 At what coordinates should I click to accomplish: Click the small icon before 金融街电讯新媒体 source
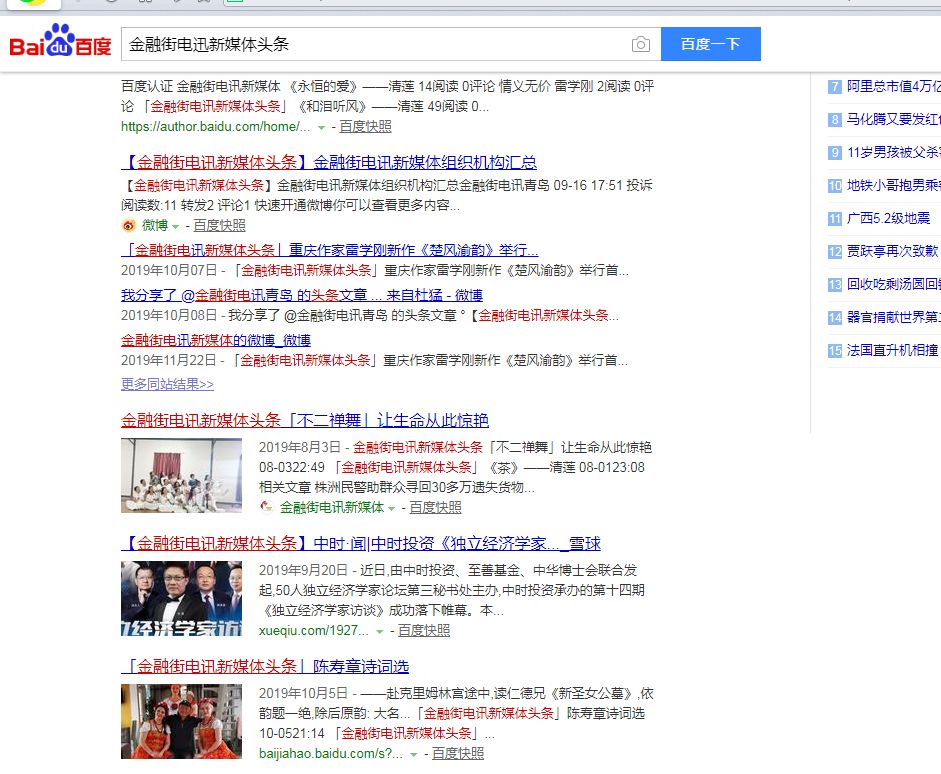[266, 507]
